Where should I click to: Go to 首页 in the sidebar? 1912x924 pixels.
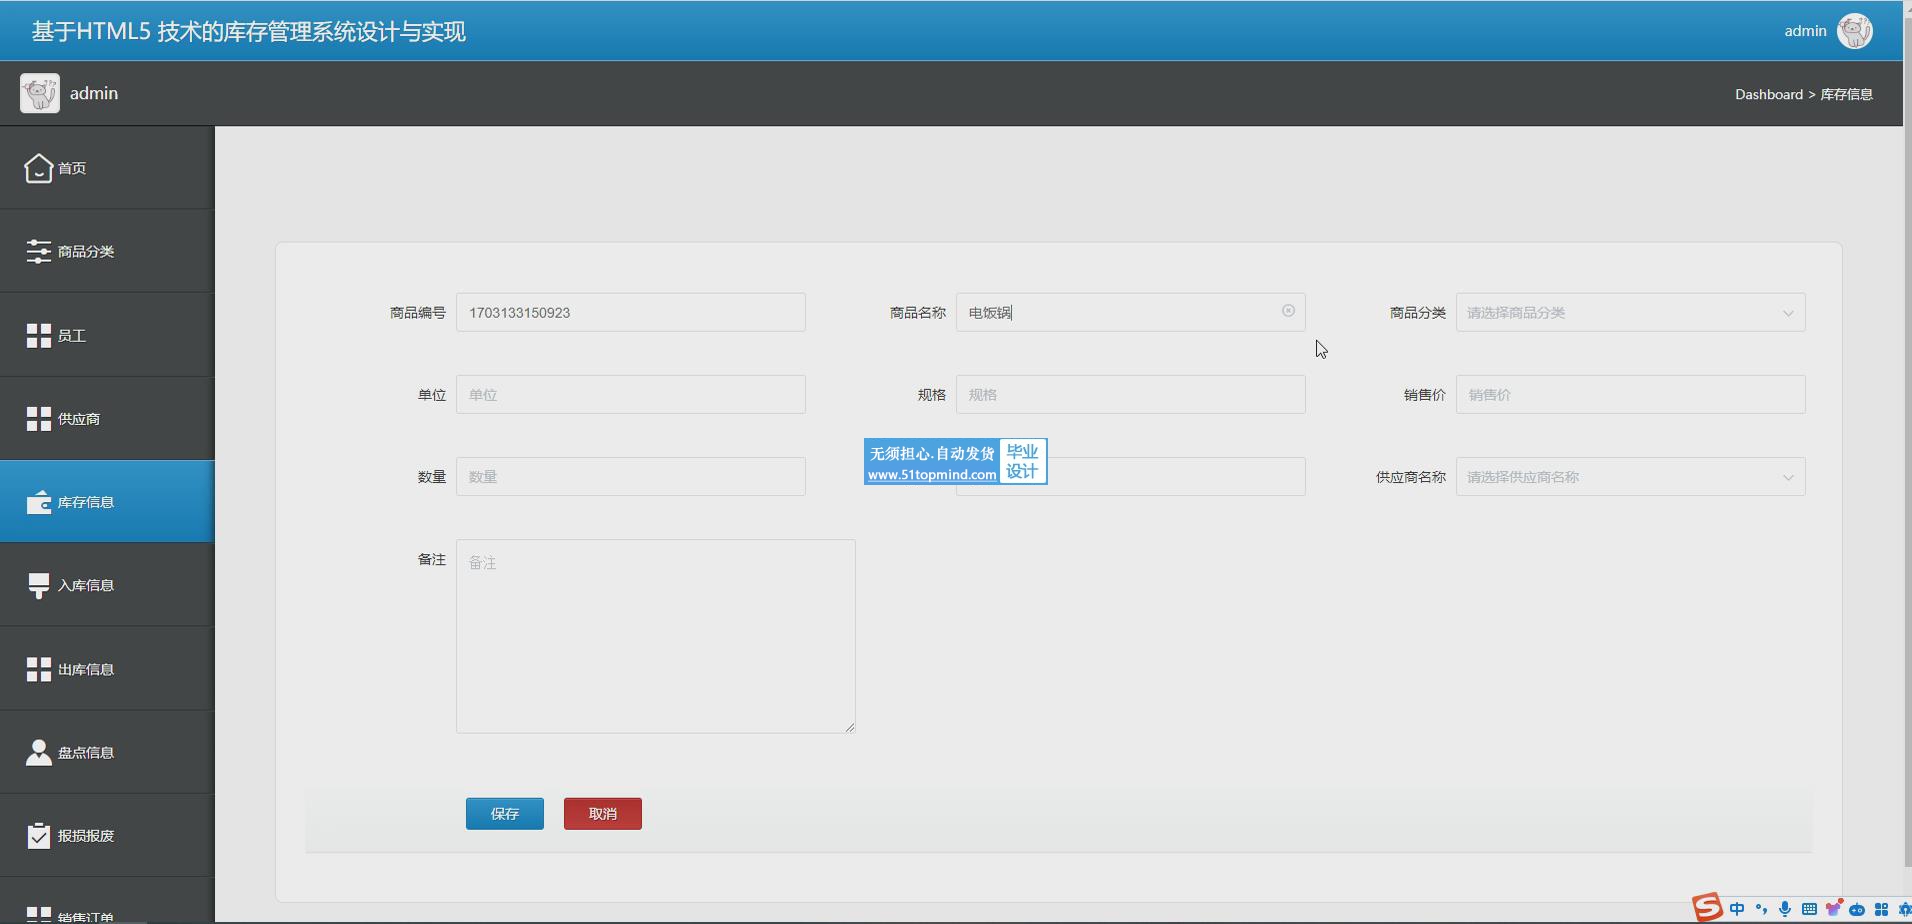tap(107, 168)
